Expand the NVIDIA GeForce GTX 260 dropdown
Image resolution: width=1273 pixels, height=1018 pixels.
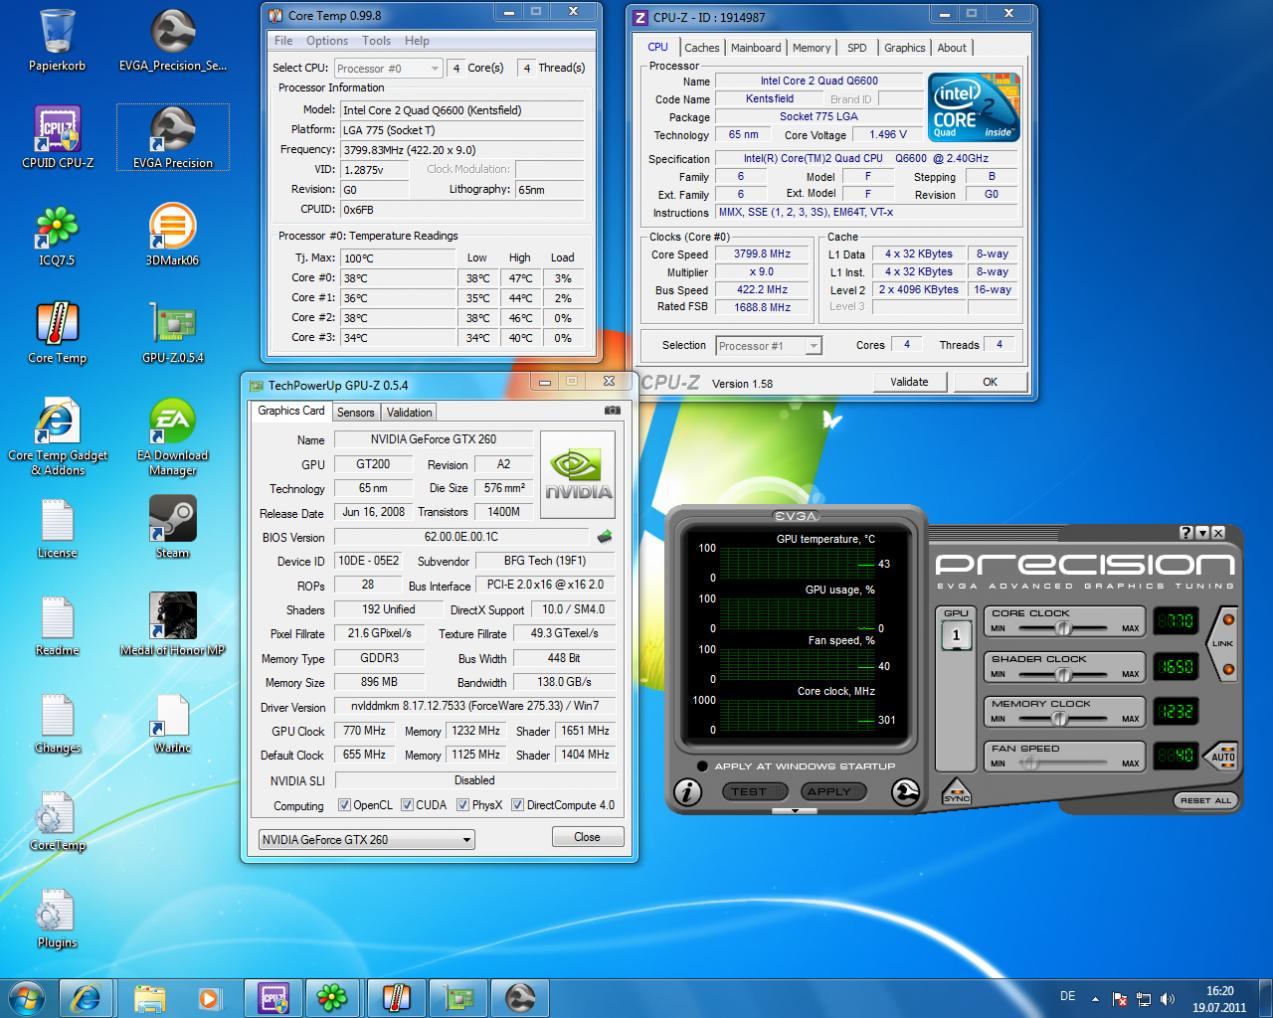(466, 840)
